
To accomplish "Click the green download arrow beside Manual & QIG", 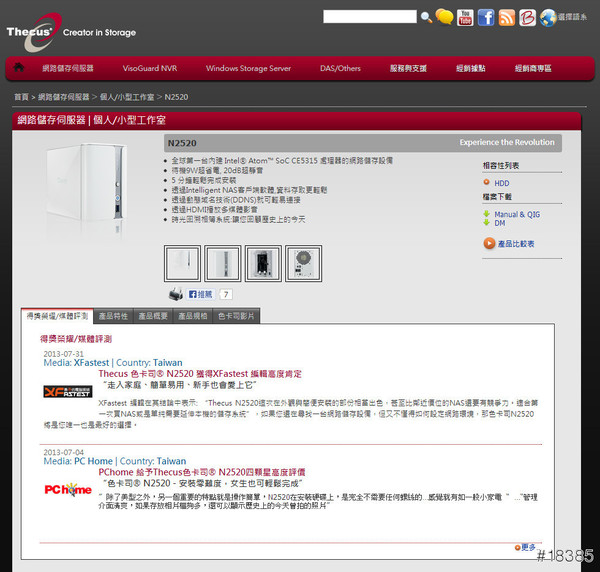I will tap(486, 214).
